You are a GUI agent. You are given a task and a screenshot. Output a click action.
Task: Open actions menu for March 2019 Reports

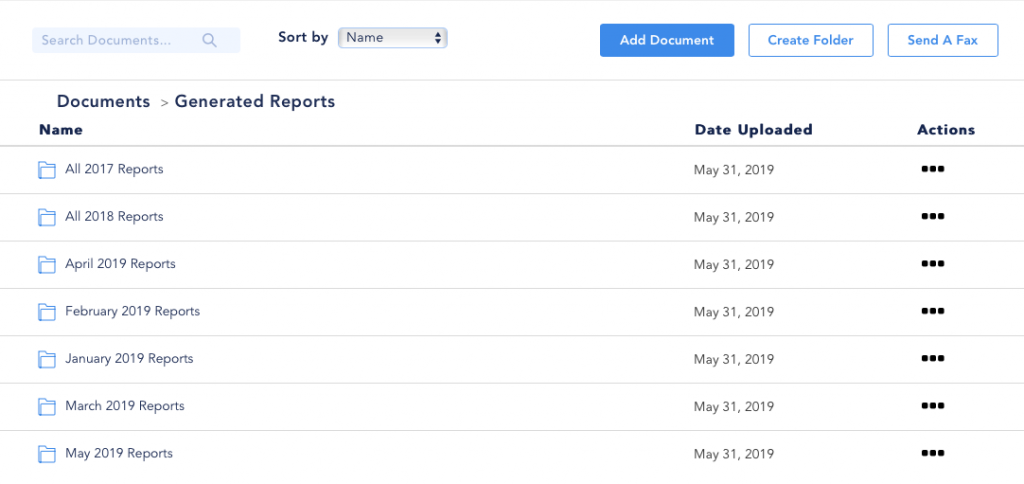[x=933, y=406]
